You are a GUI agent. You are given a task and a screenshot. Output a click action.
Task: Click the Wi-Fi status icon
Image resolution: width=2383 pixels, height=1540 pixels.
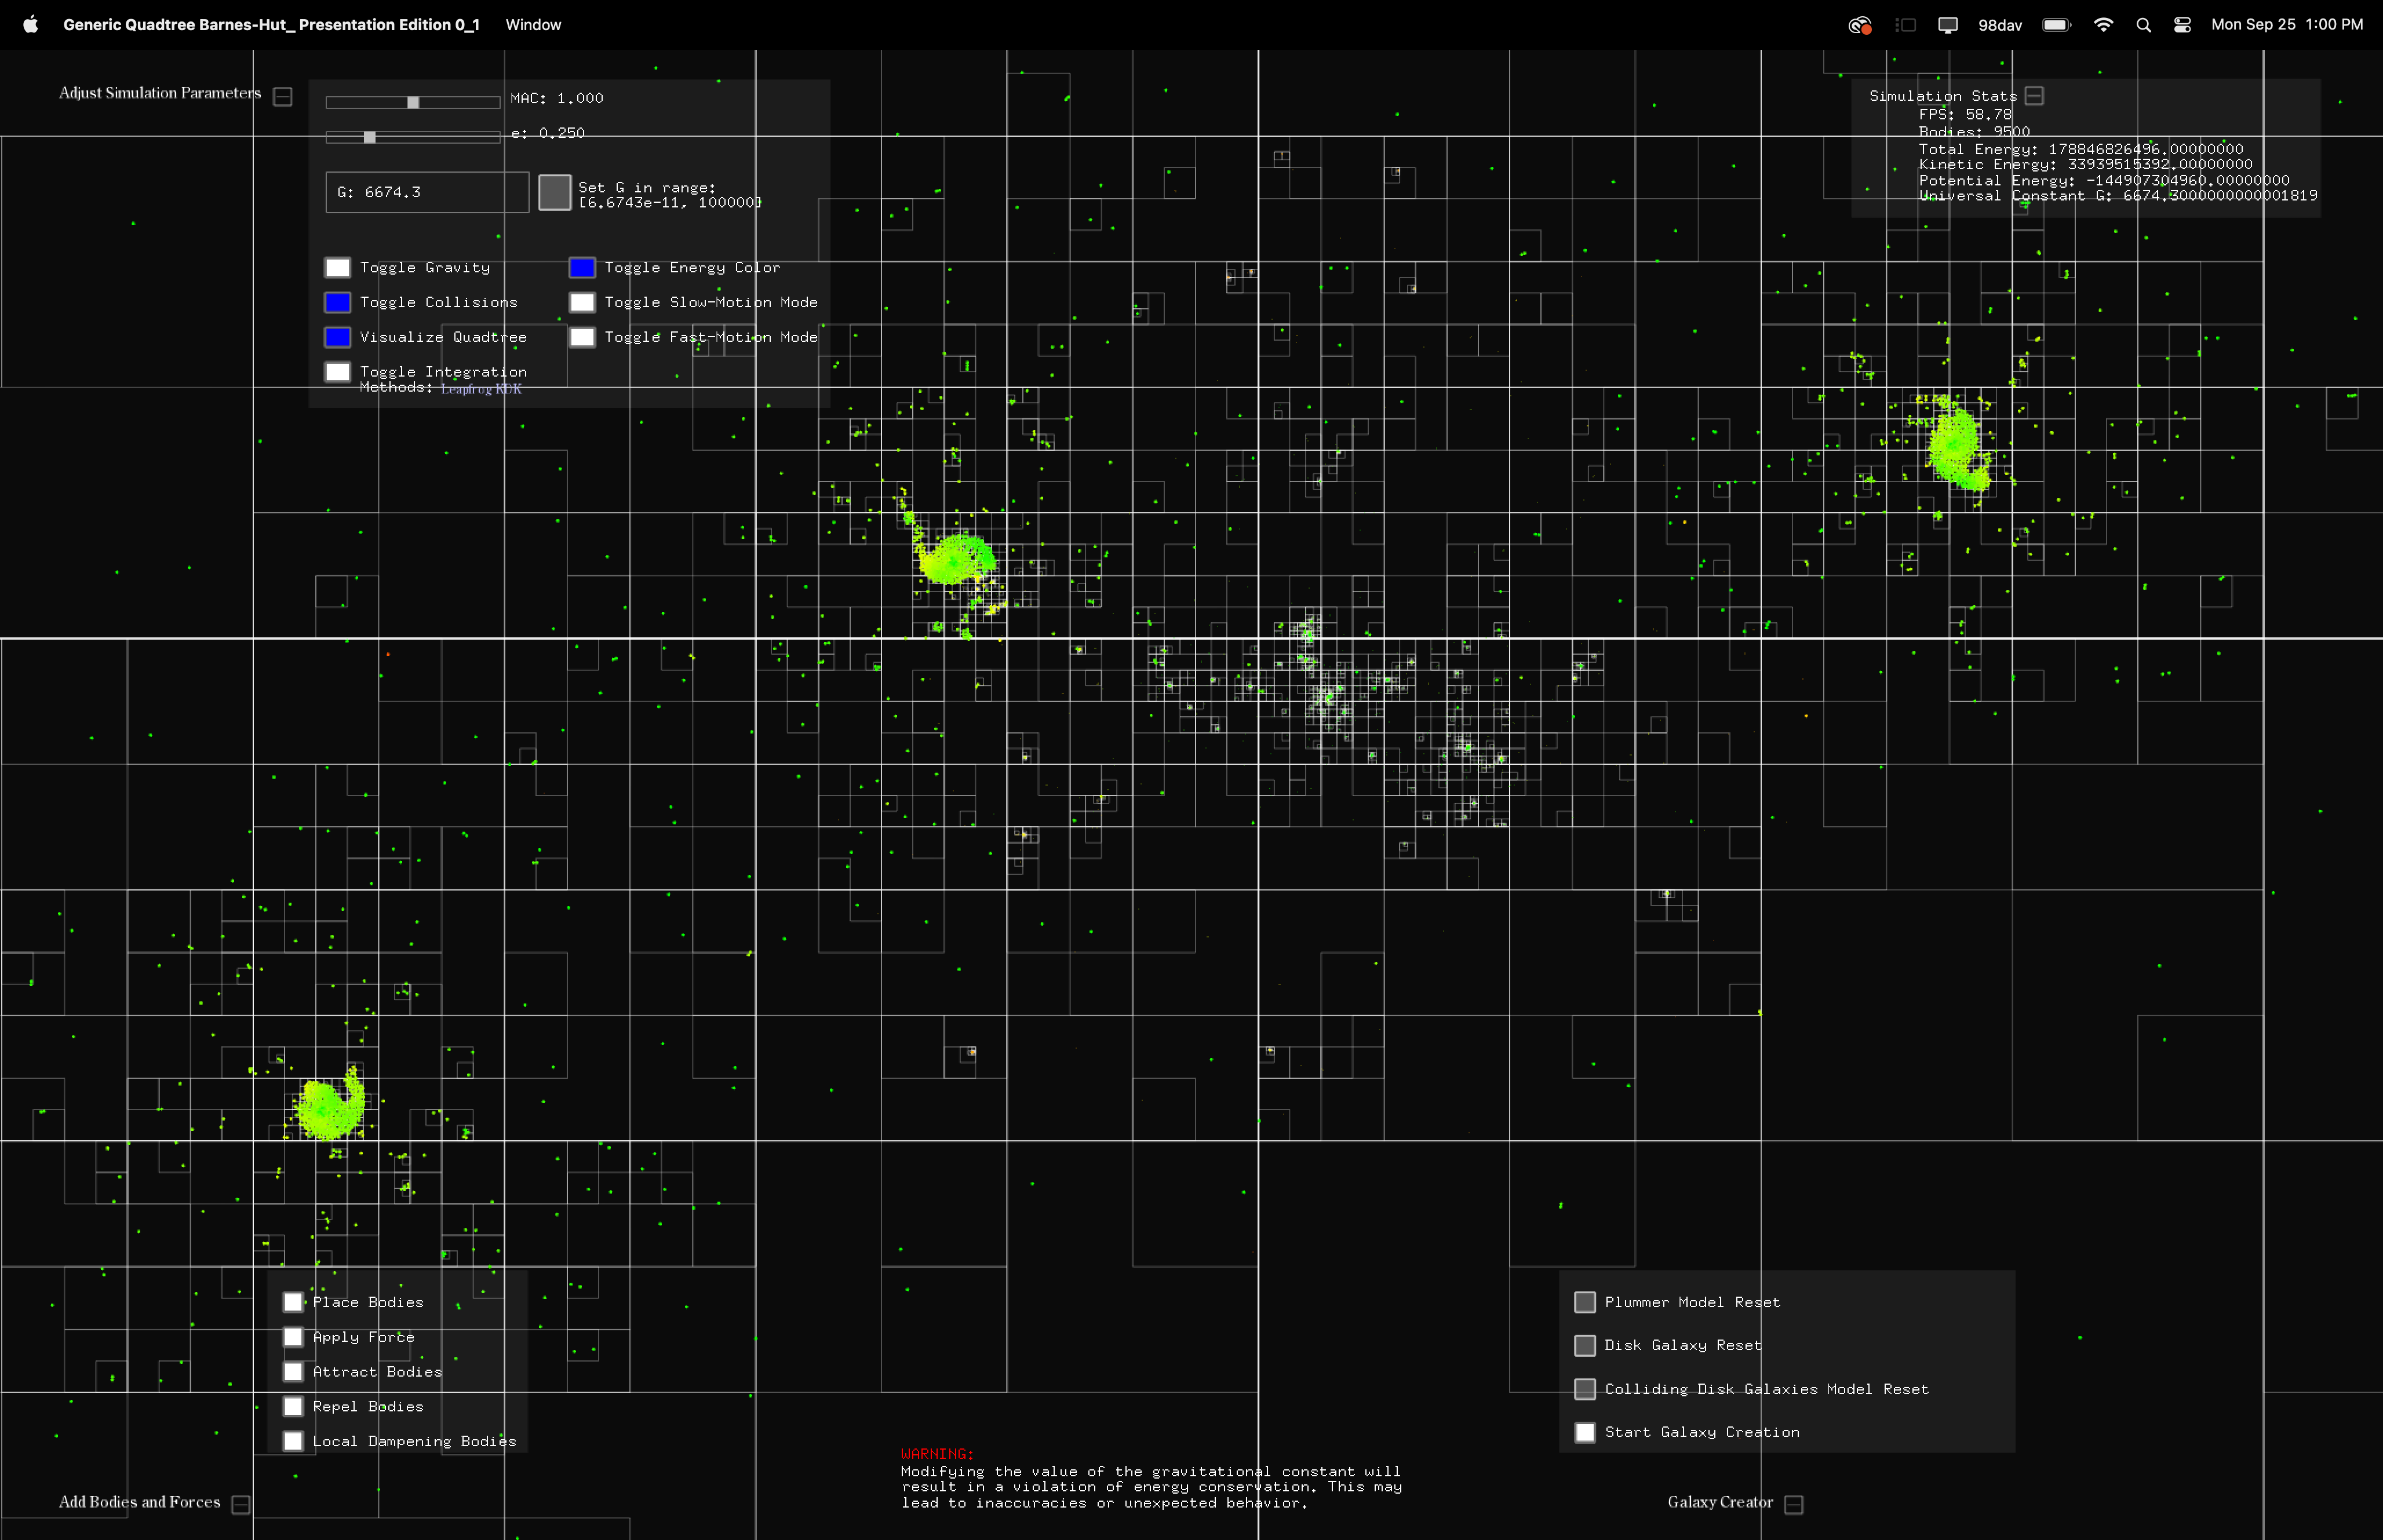(2103, 25)
